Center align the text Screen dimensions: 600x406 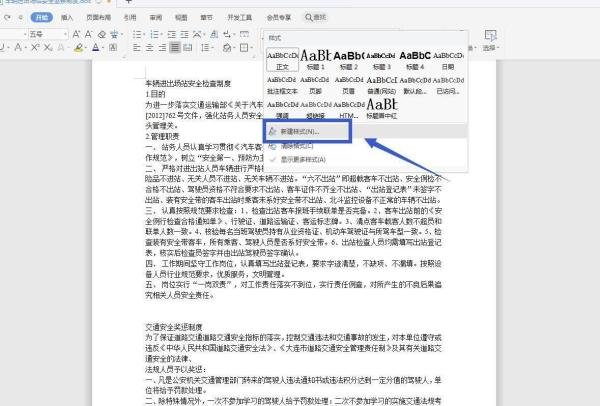(x=150, y=48)
